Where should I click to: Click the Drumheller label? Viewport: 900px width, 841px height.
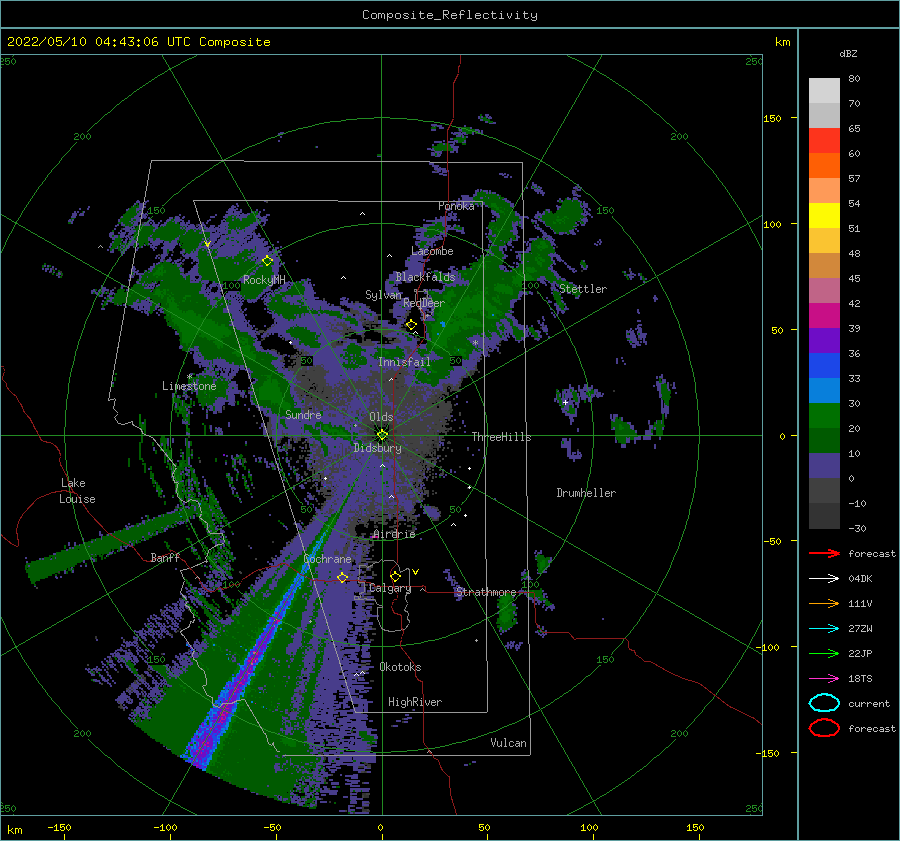pyautogui.click(x=586, y=493)
